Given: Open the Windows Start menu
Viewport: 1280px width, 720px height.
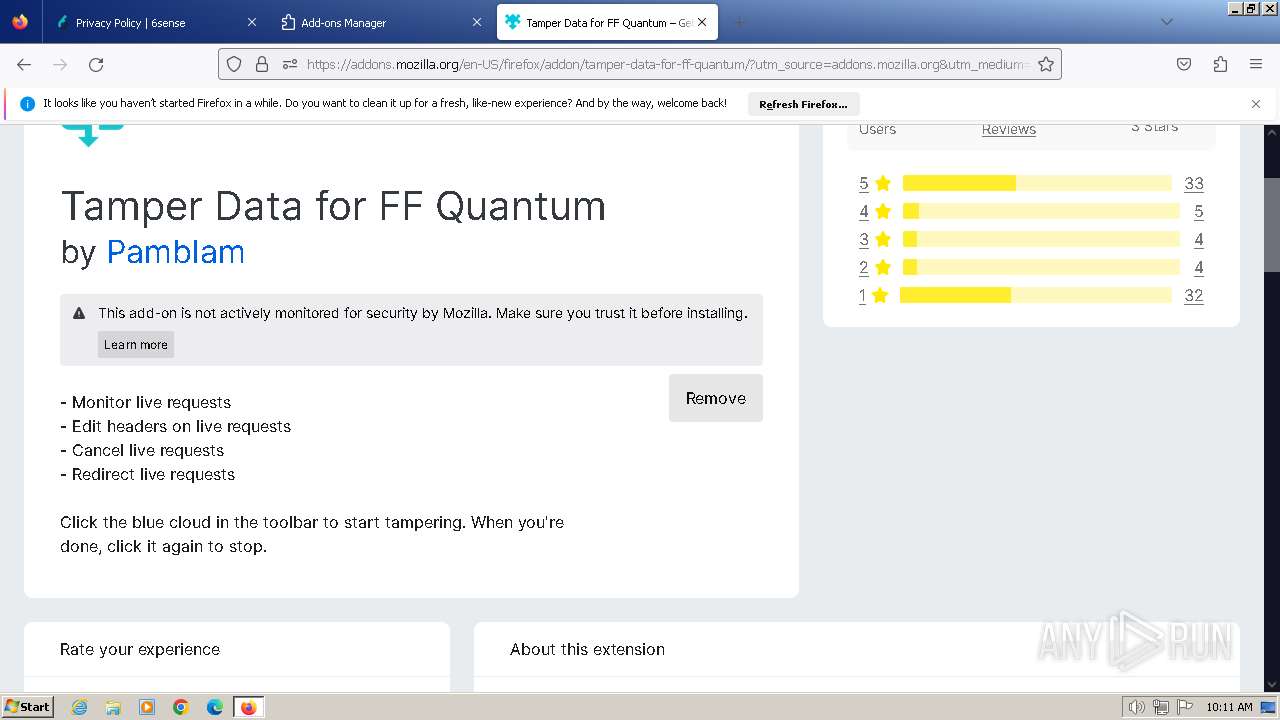Looking at the screenshot, I should pyautogui.click(x=27, y=707).
